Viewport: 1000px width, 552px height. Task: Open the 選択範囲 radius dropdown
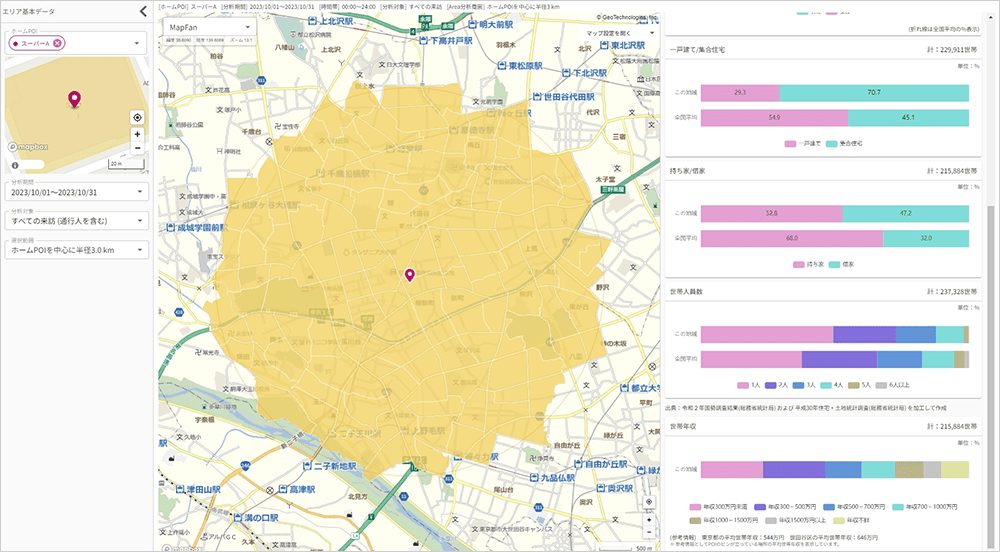[75, 250]
